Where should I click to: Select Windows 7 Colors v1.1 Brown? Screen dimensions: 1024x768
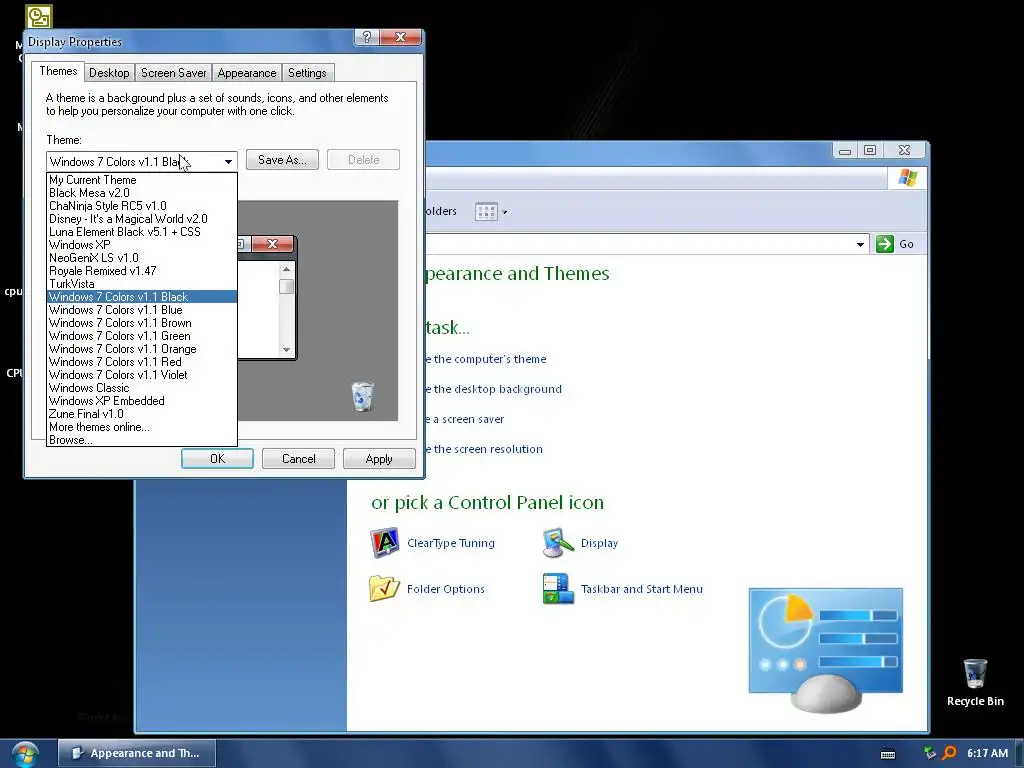(142, 323)
